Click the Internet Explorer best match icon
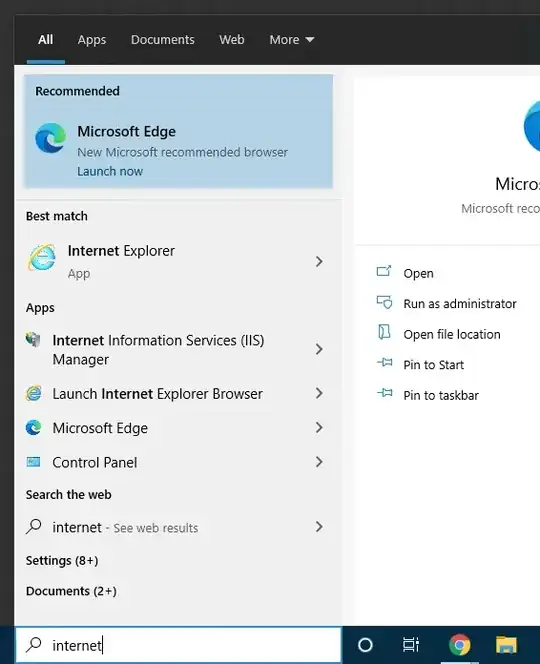This screenshot has width=540, height=664. (x=42, y=257)
